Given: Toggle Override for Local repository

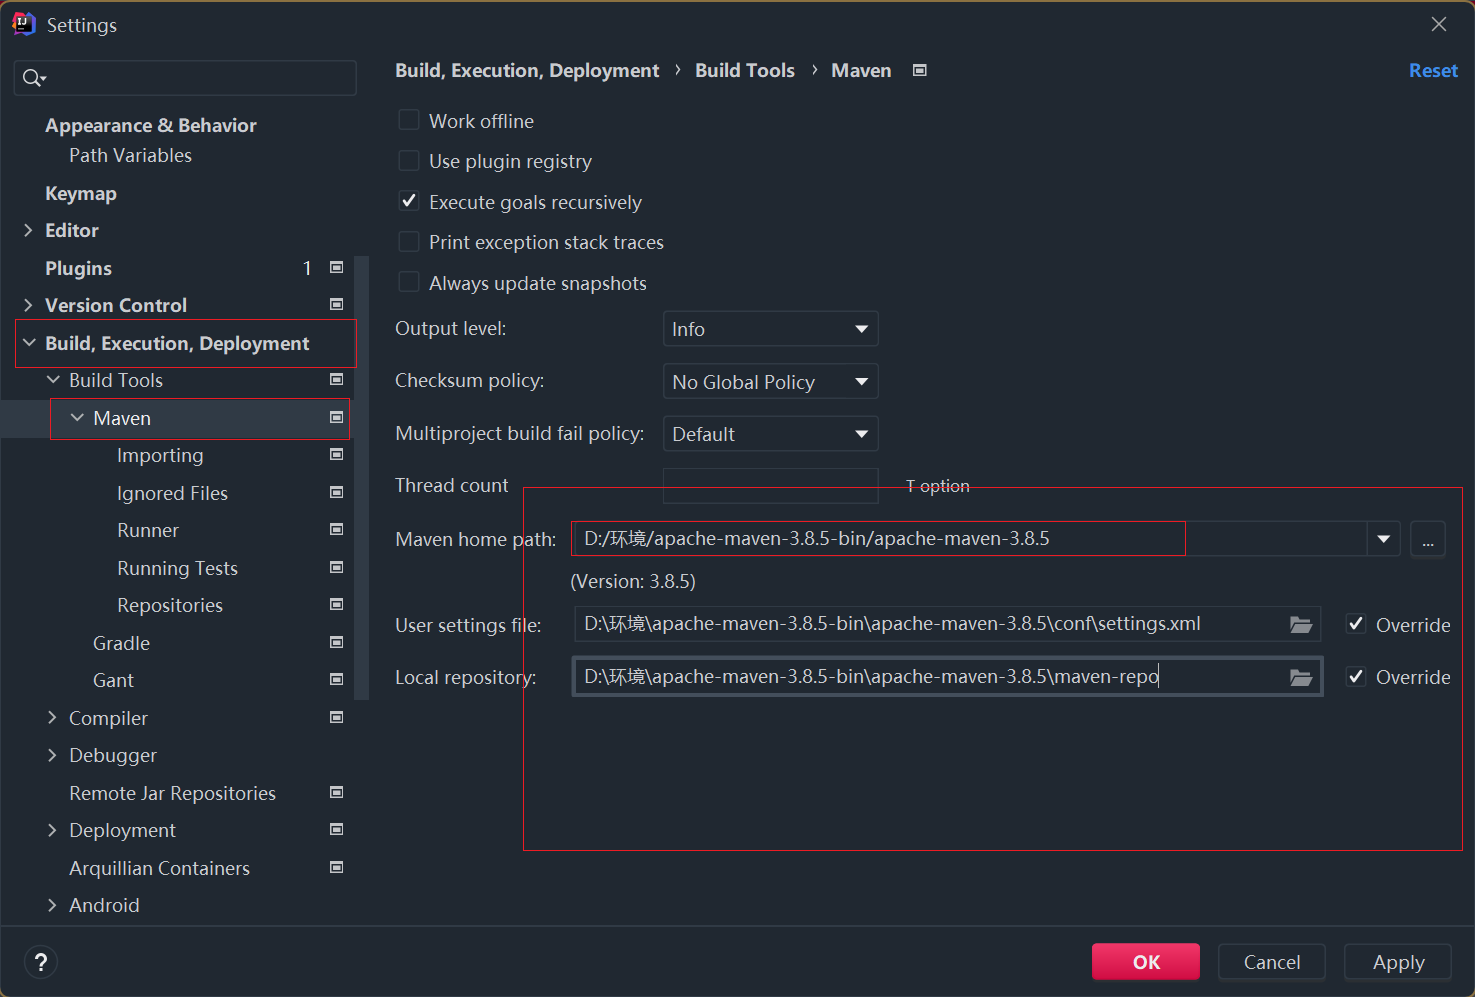Looking at the screenshot, I should click(1356, 677).
